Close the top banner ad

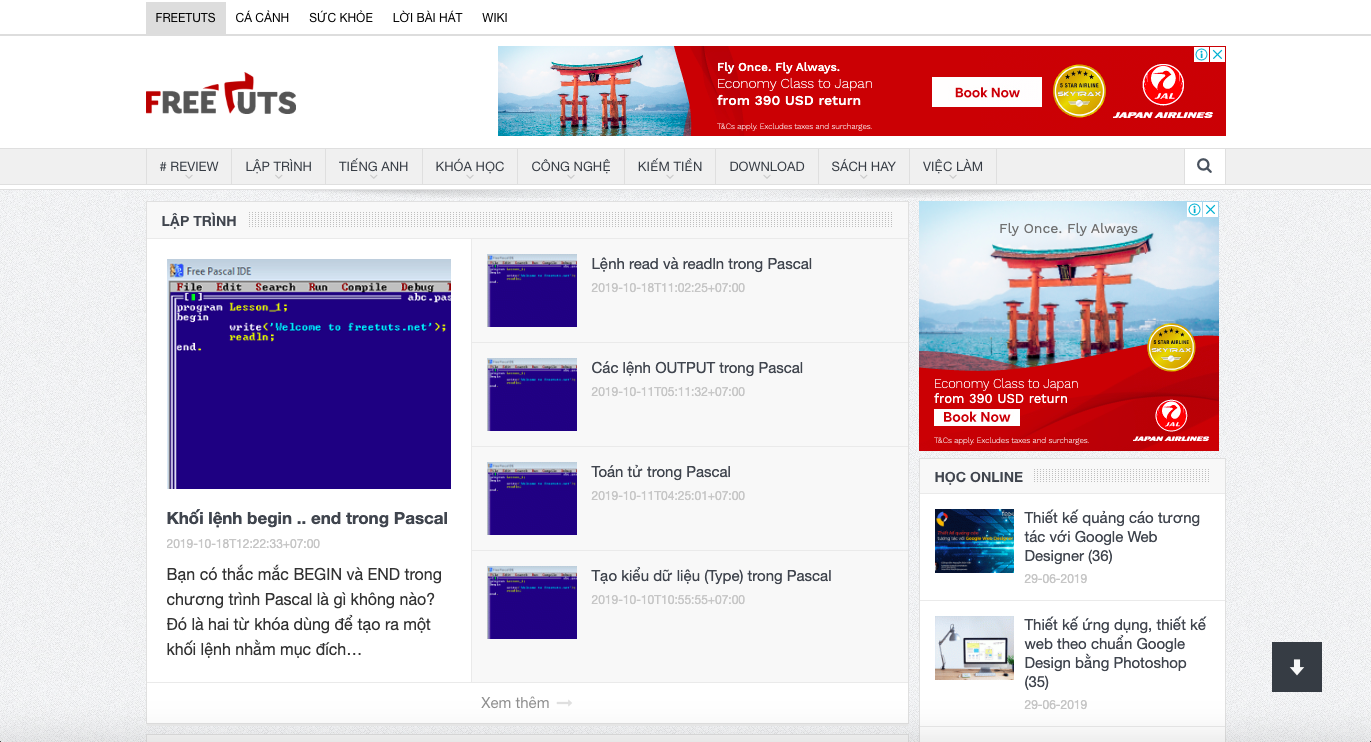pos(1217,55)
